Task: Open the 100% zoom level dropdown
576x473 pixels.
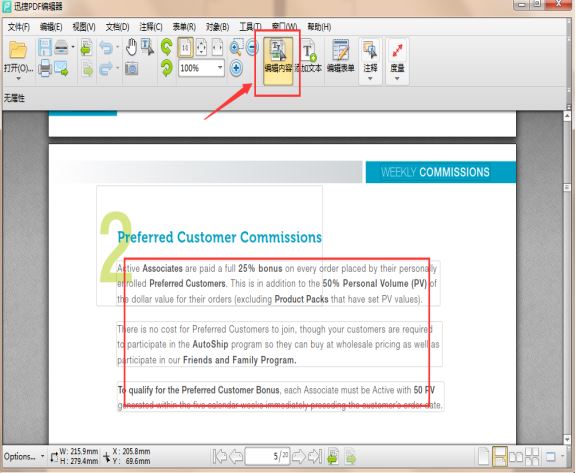Action: pyautogui.click(x=220, y=68)
